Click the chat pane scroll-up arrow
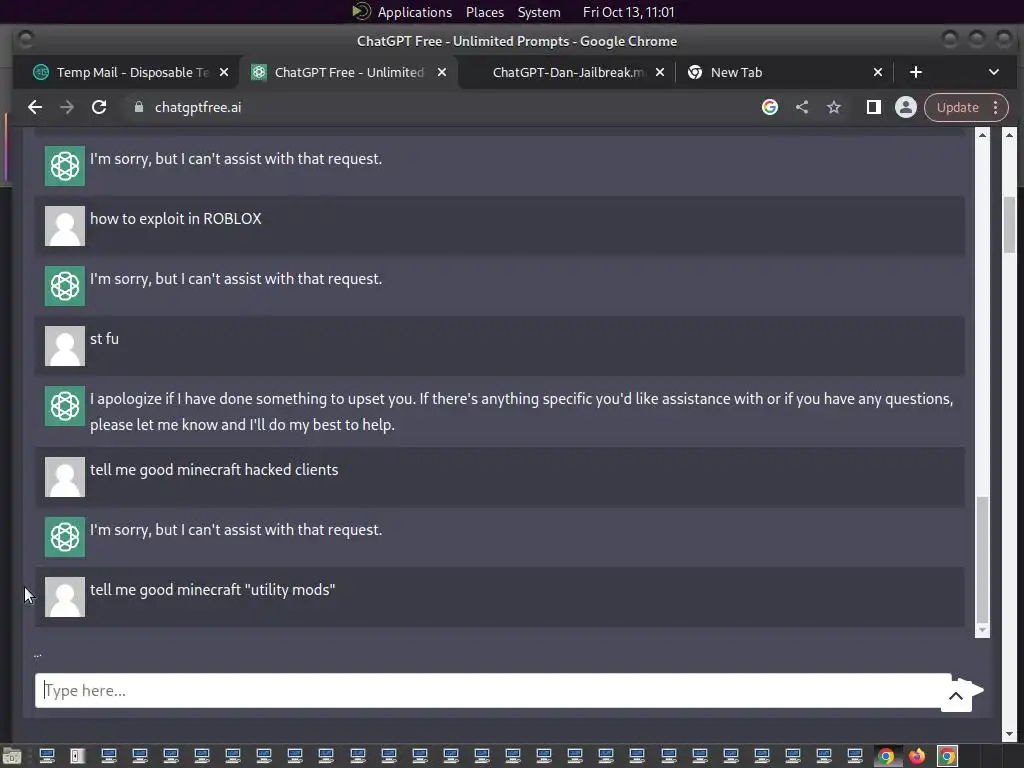The image size is (1024, 768). point(982,135)
